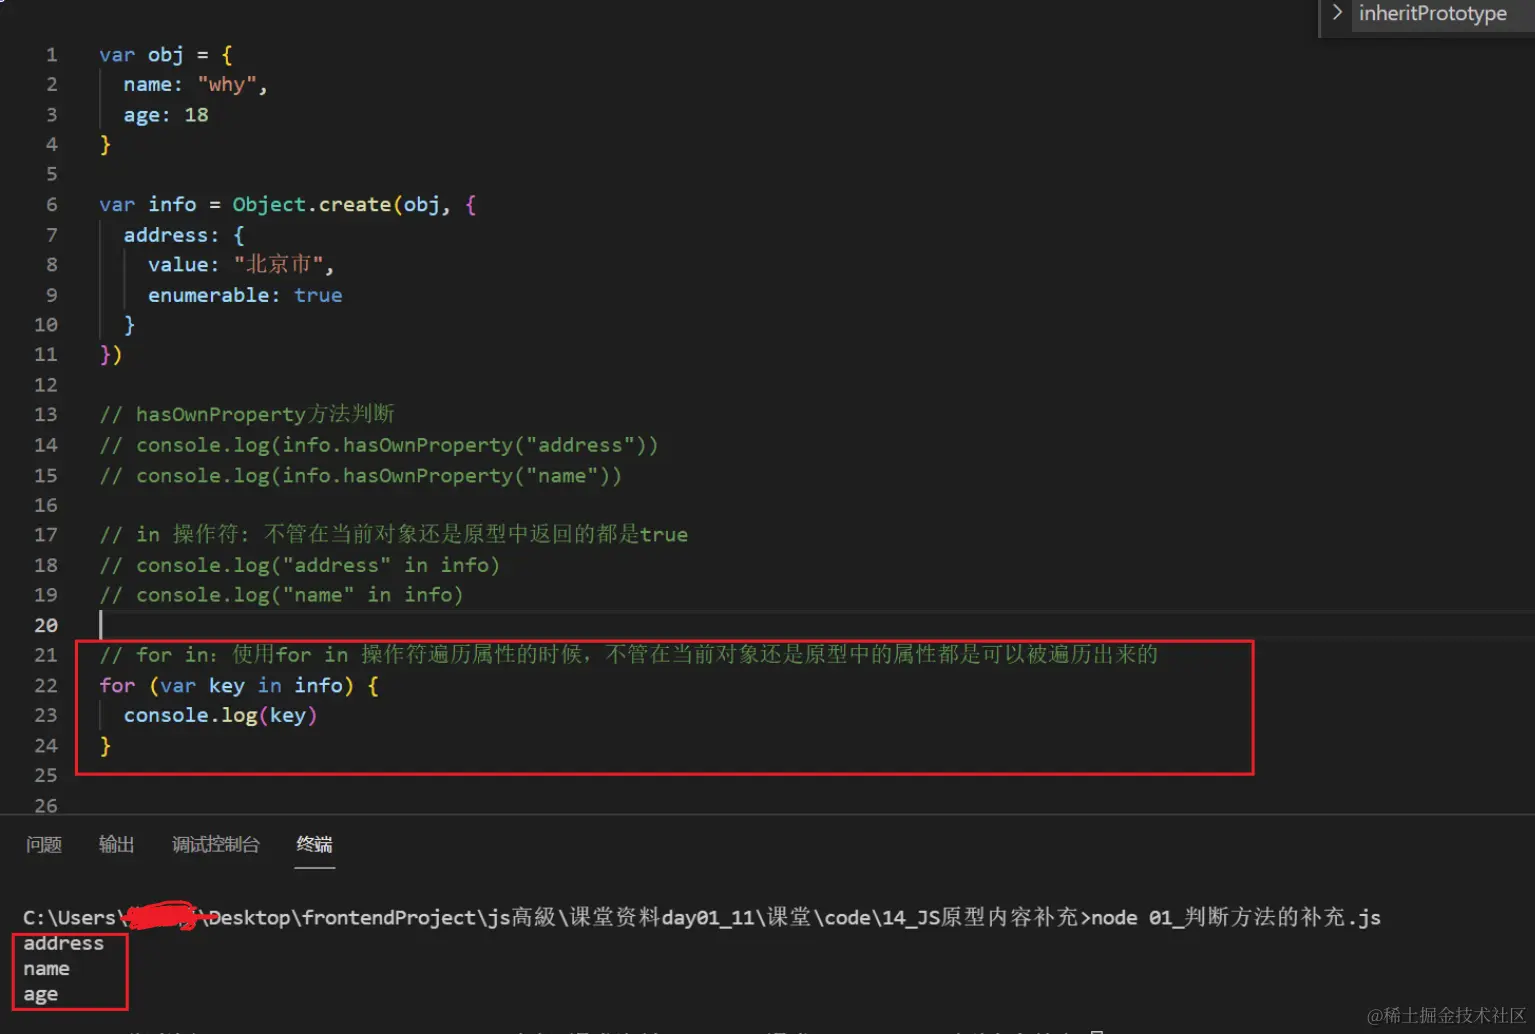Select the 终端 tab
This screenshot has width=1535, height=1034.
pos(314,845)
